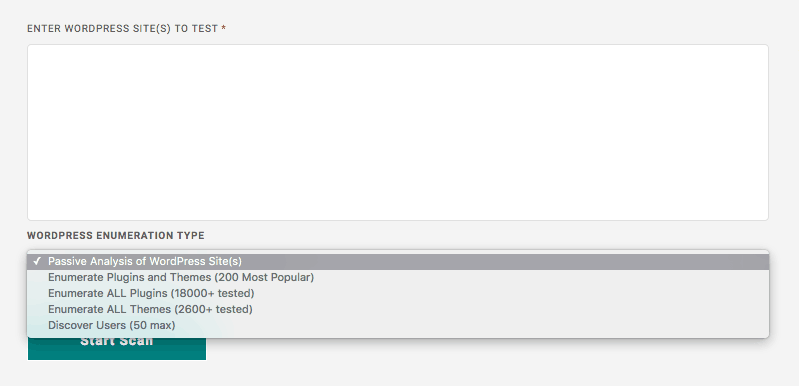Select Enumerate ALL Plugins (18000+ tested)

397,293
